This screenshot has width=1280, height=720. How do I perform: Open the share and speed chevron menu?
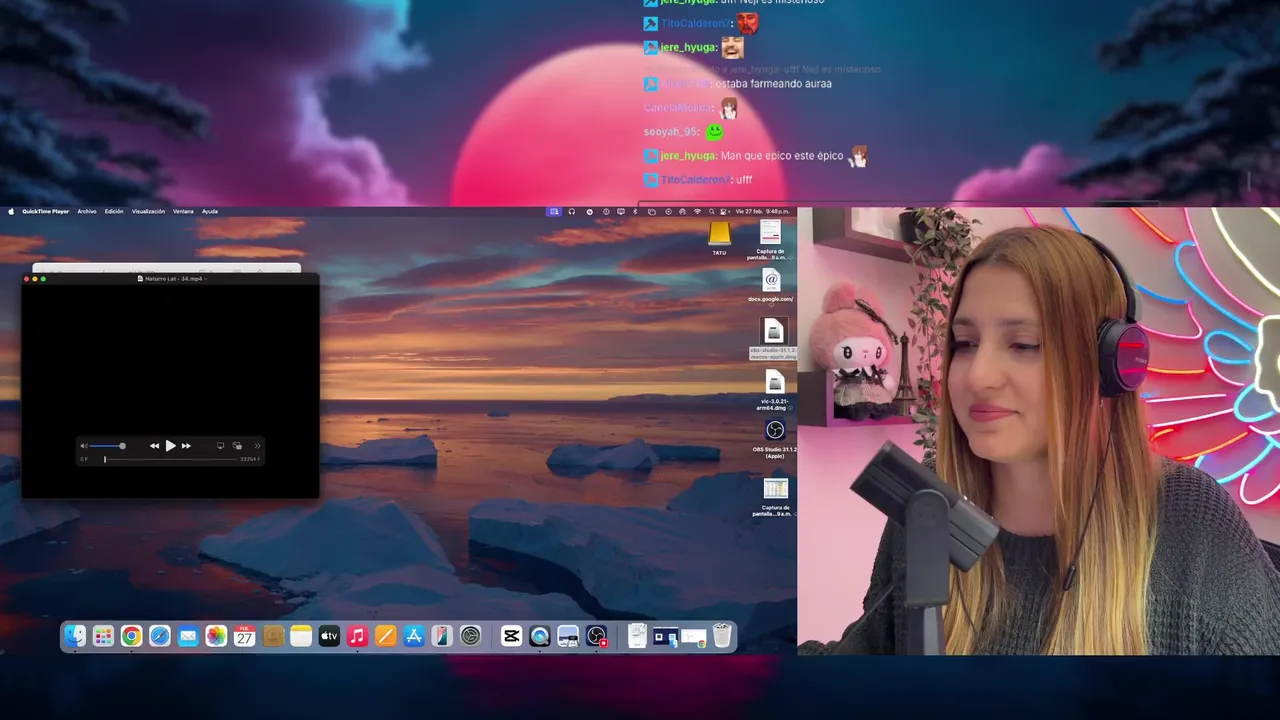[257, 446]
